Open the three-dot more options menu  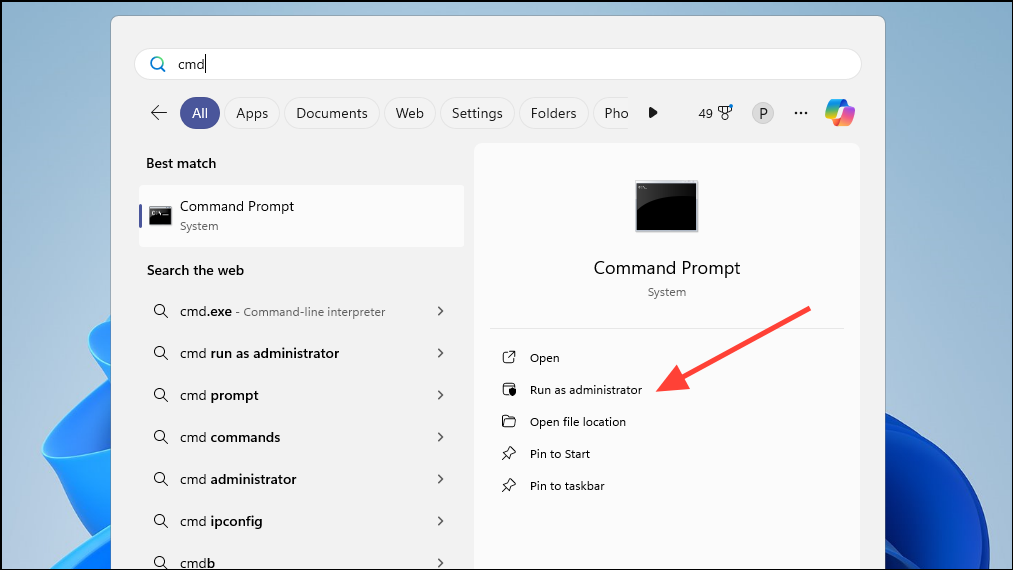[x=800, y=113]
